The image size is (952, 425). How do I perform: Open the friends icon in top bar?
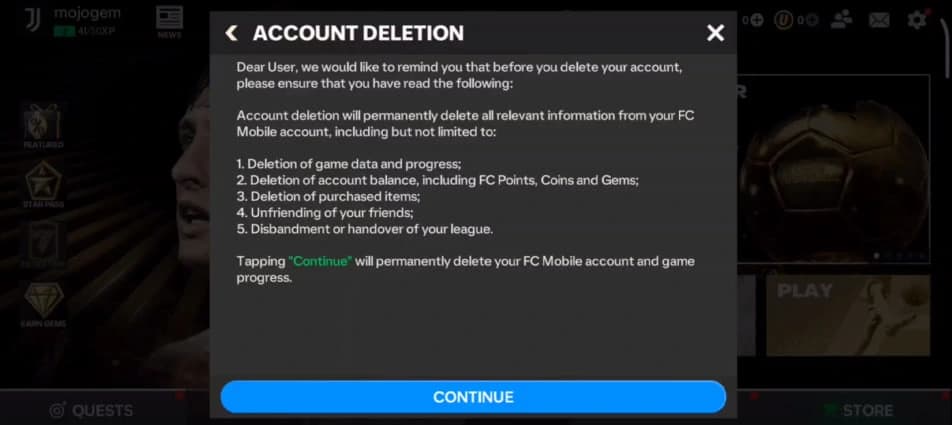[x=842, y=19]
